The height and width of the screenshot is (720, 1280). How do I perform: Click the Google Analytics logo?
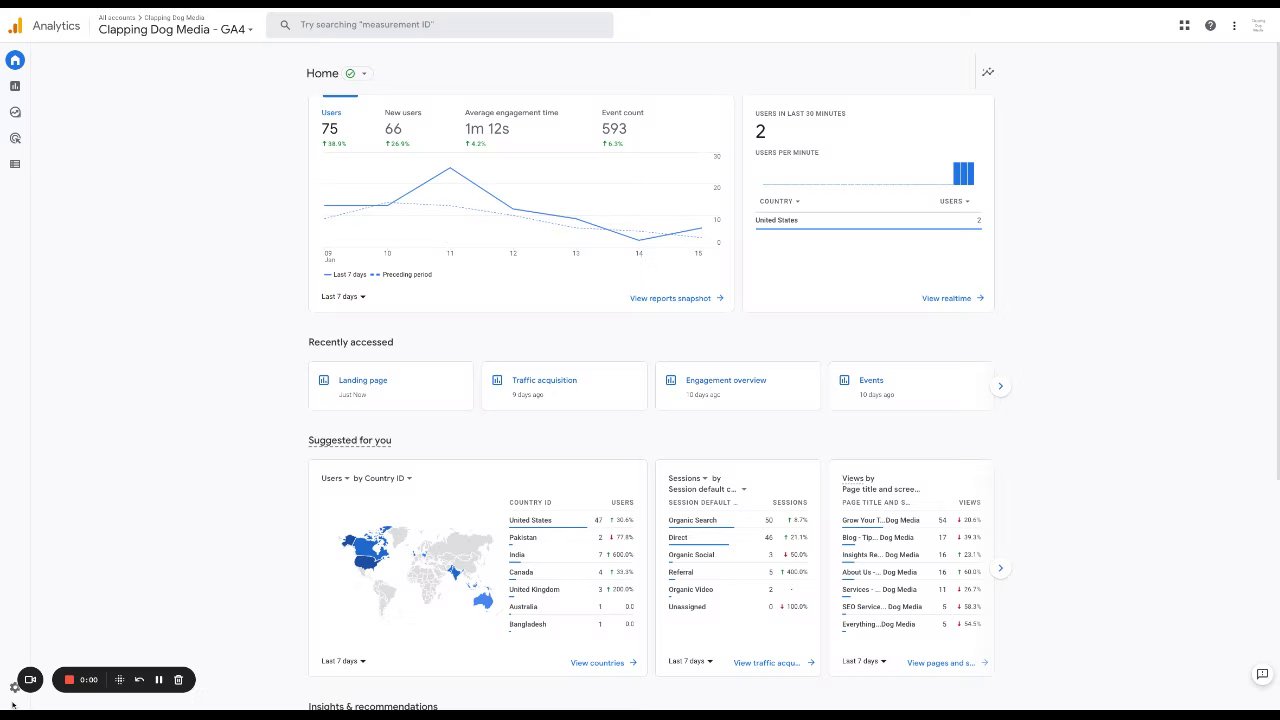pyautogui.click(x=15, y=26)
